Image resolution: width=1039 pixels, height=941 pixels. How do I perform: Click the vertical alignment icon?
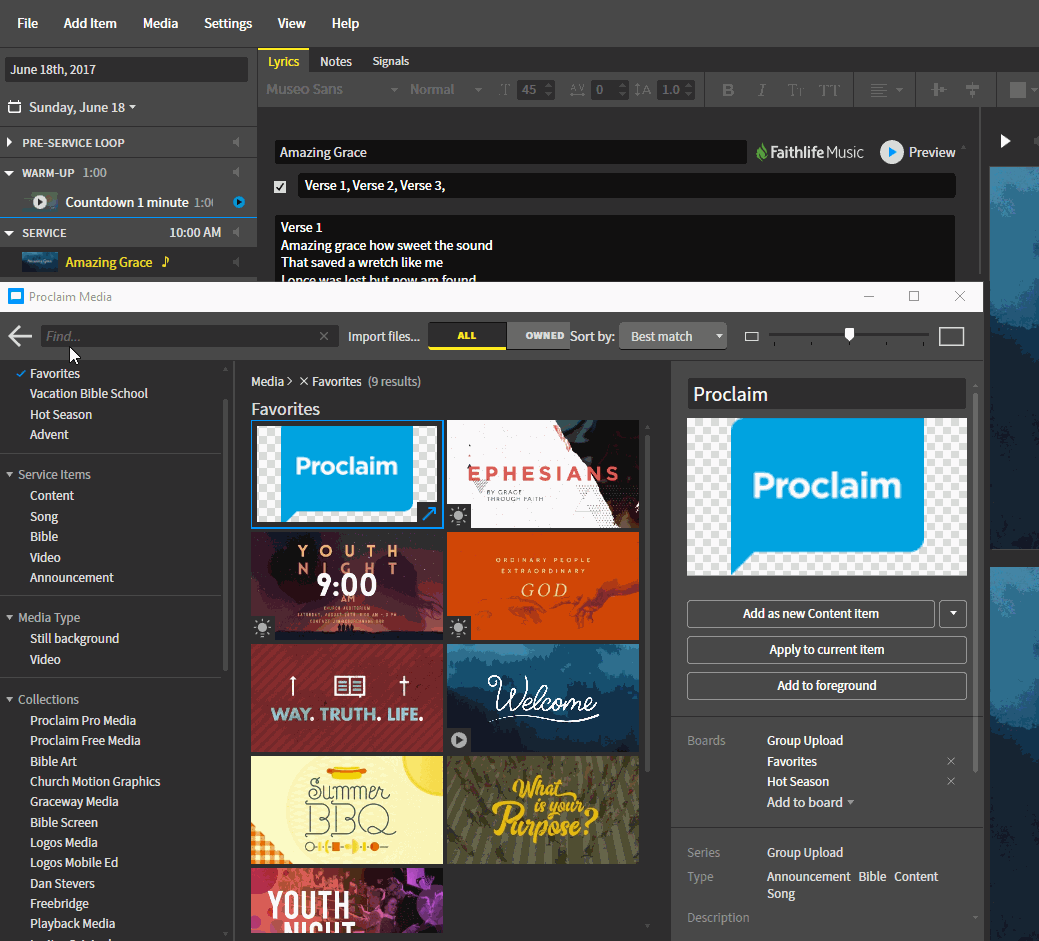pyautogui.click(x=938, y=90)
